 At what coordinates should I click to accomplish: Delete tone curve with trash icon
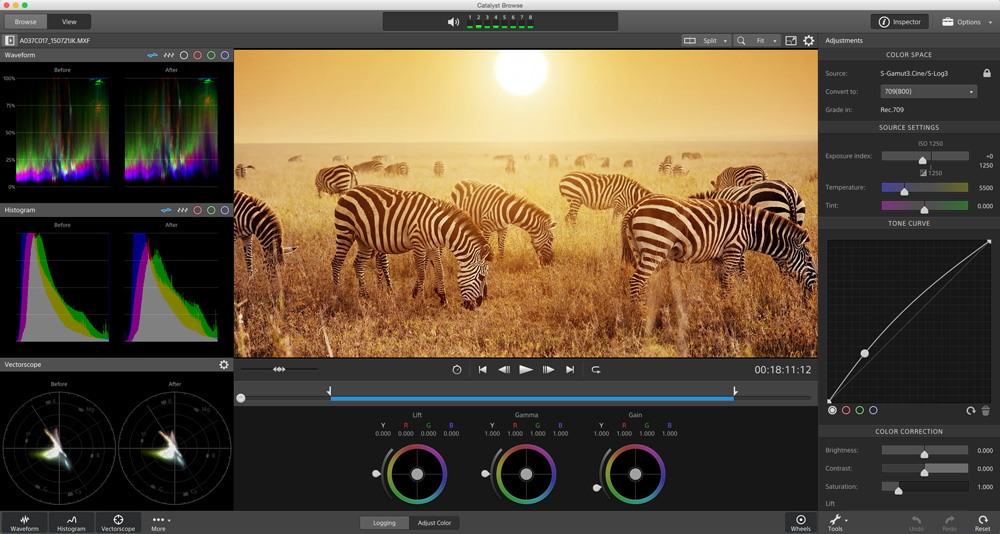[985, 411]
